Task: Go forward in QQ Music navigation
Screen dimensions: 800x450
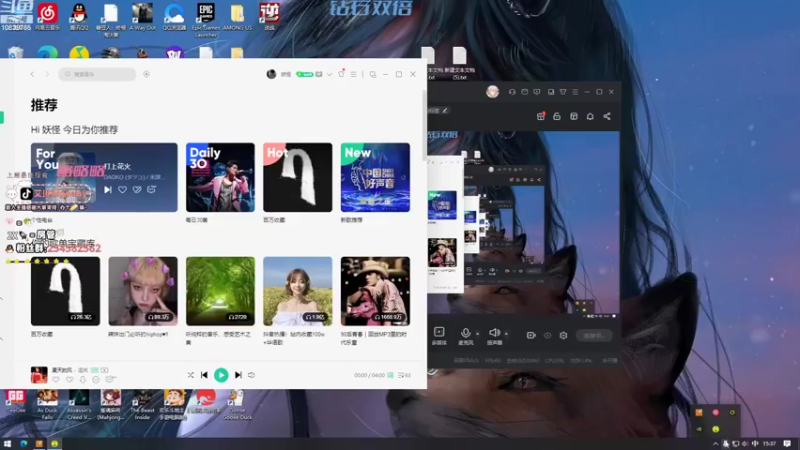Action: 47,74
